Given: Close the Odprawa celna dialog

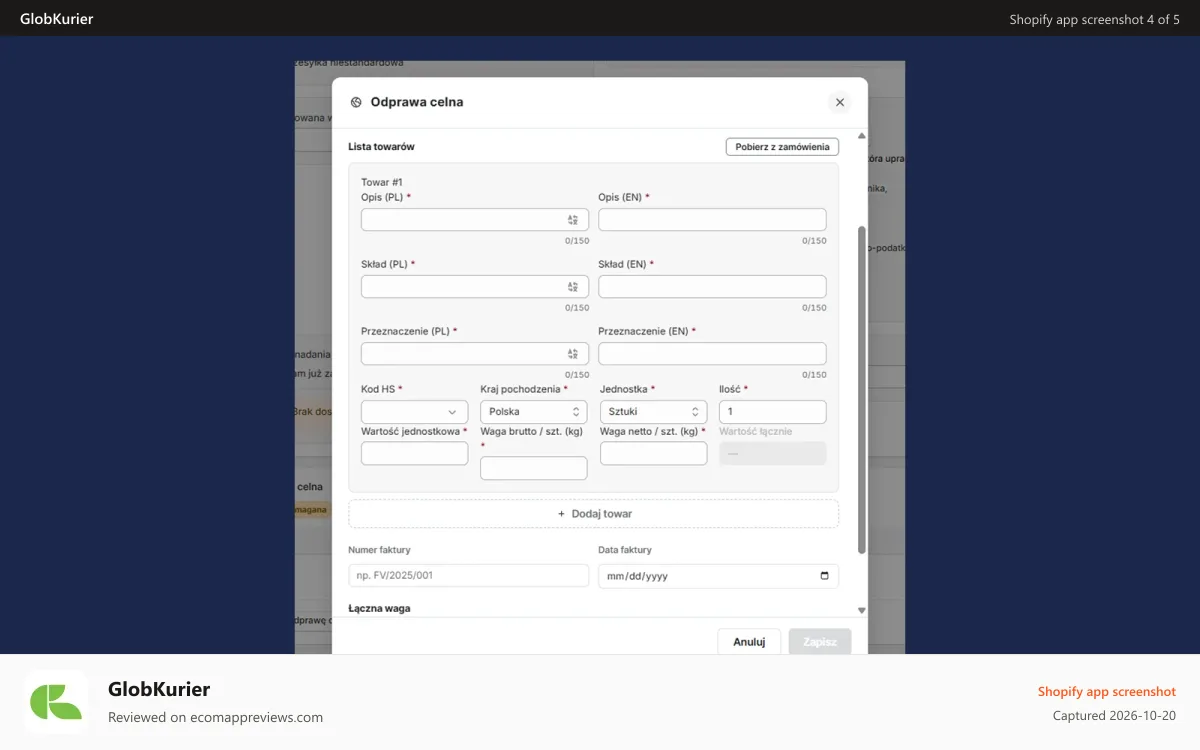Looking at the screenshot, I should tap(840, 102).
